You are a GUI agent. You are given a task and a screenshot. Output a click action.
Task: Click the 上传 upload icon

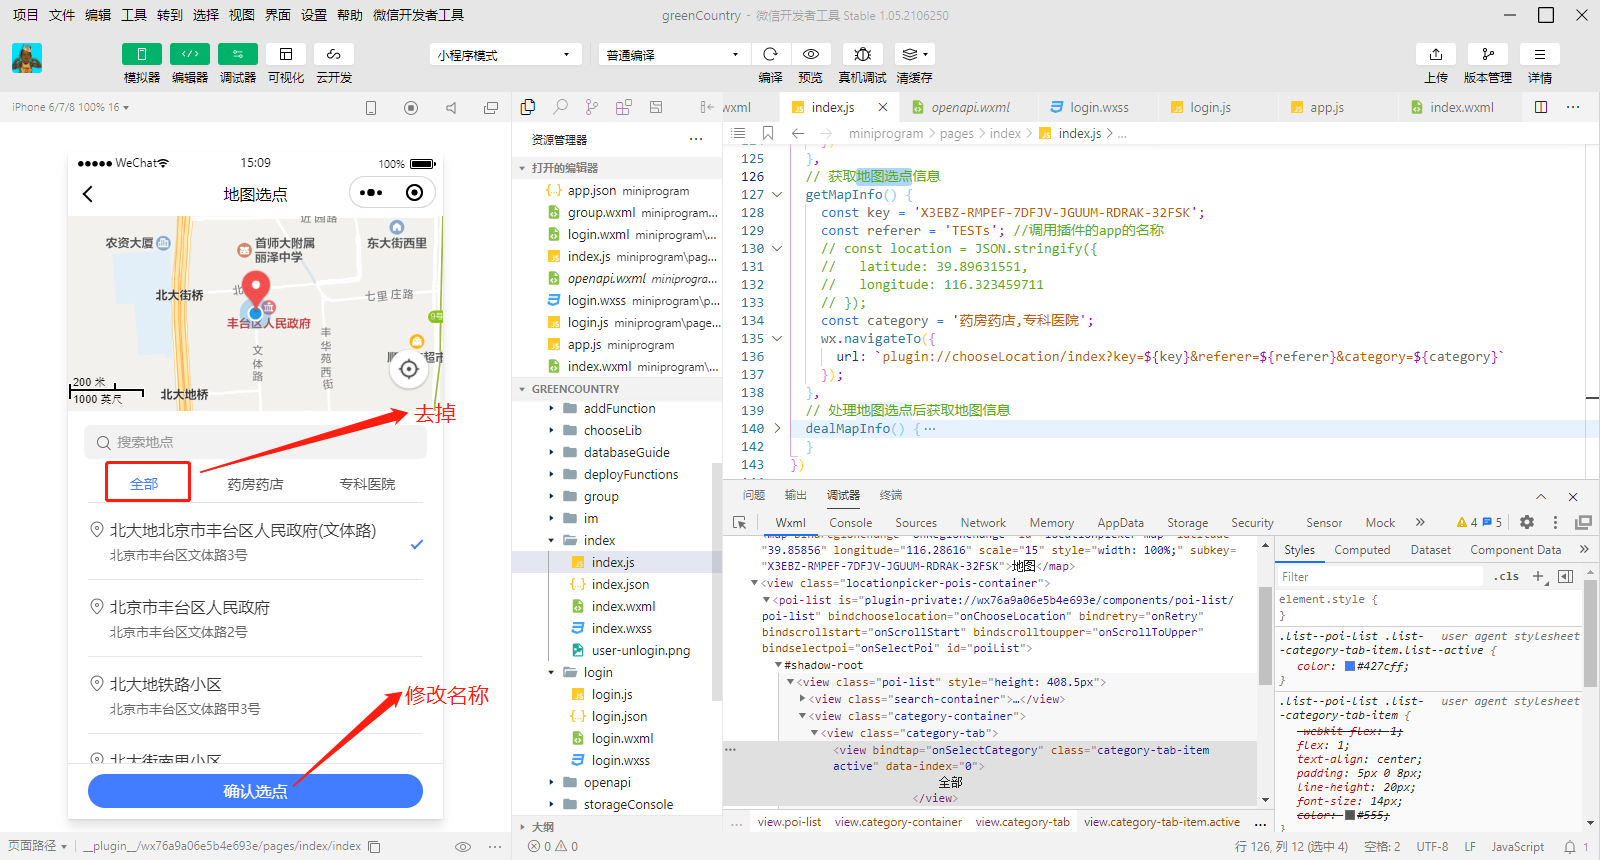click(x=1436, y=54)
